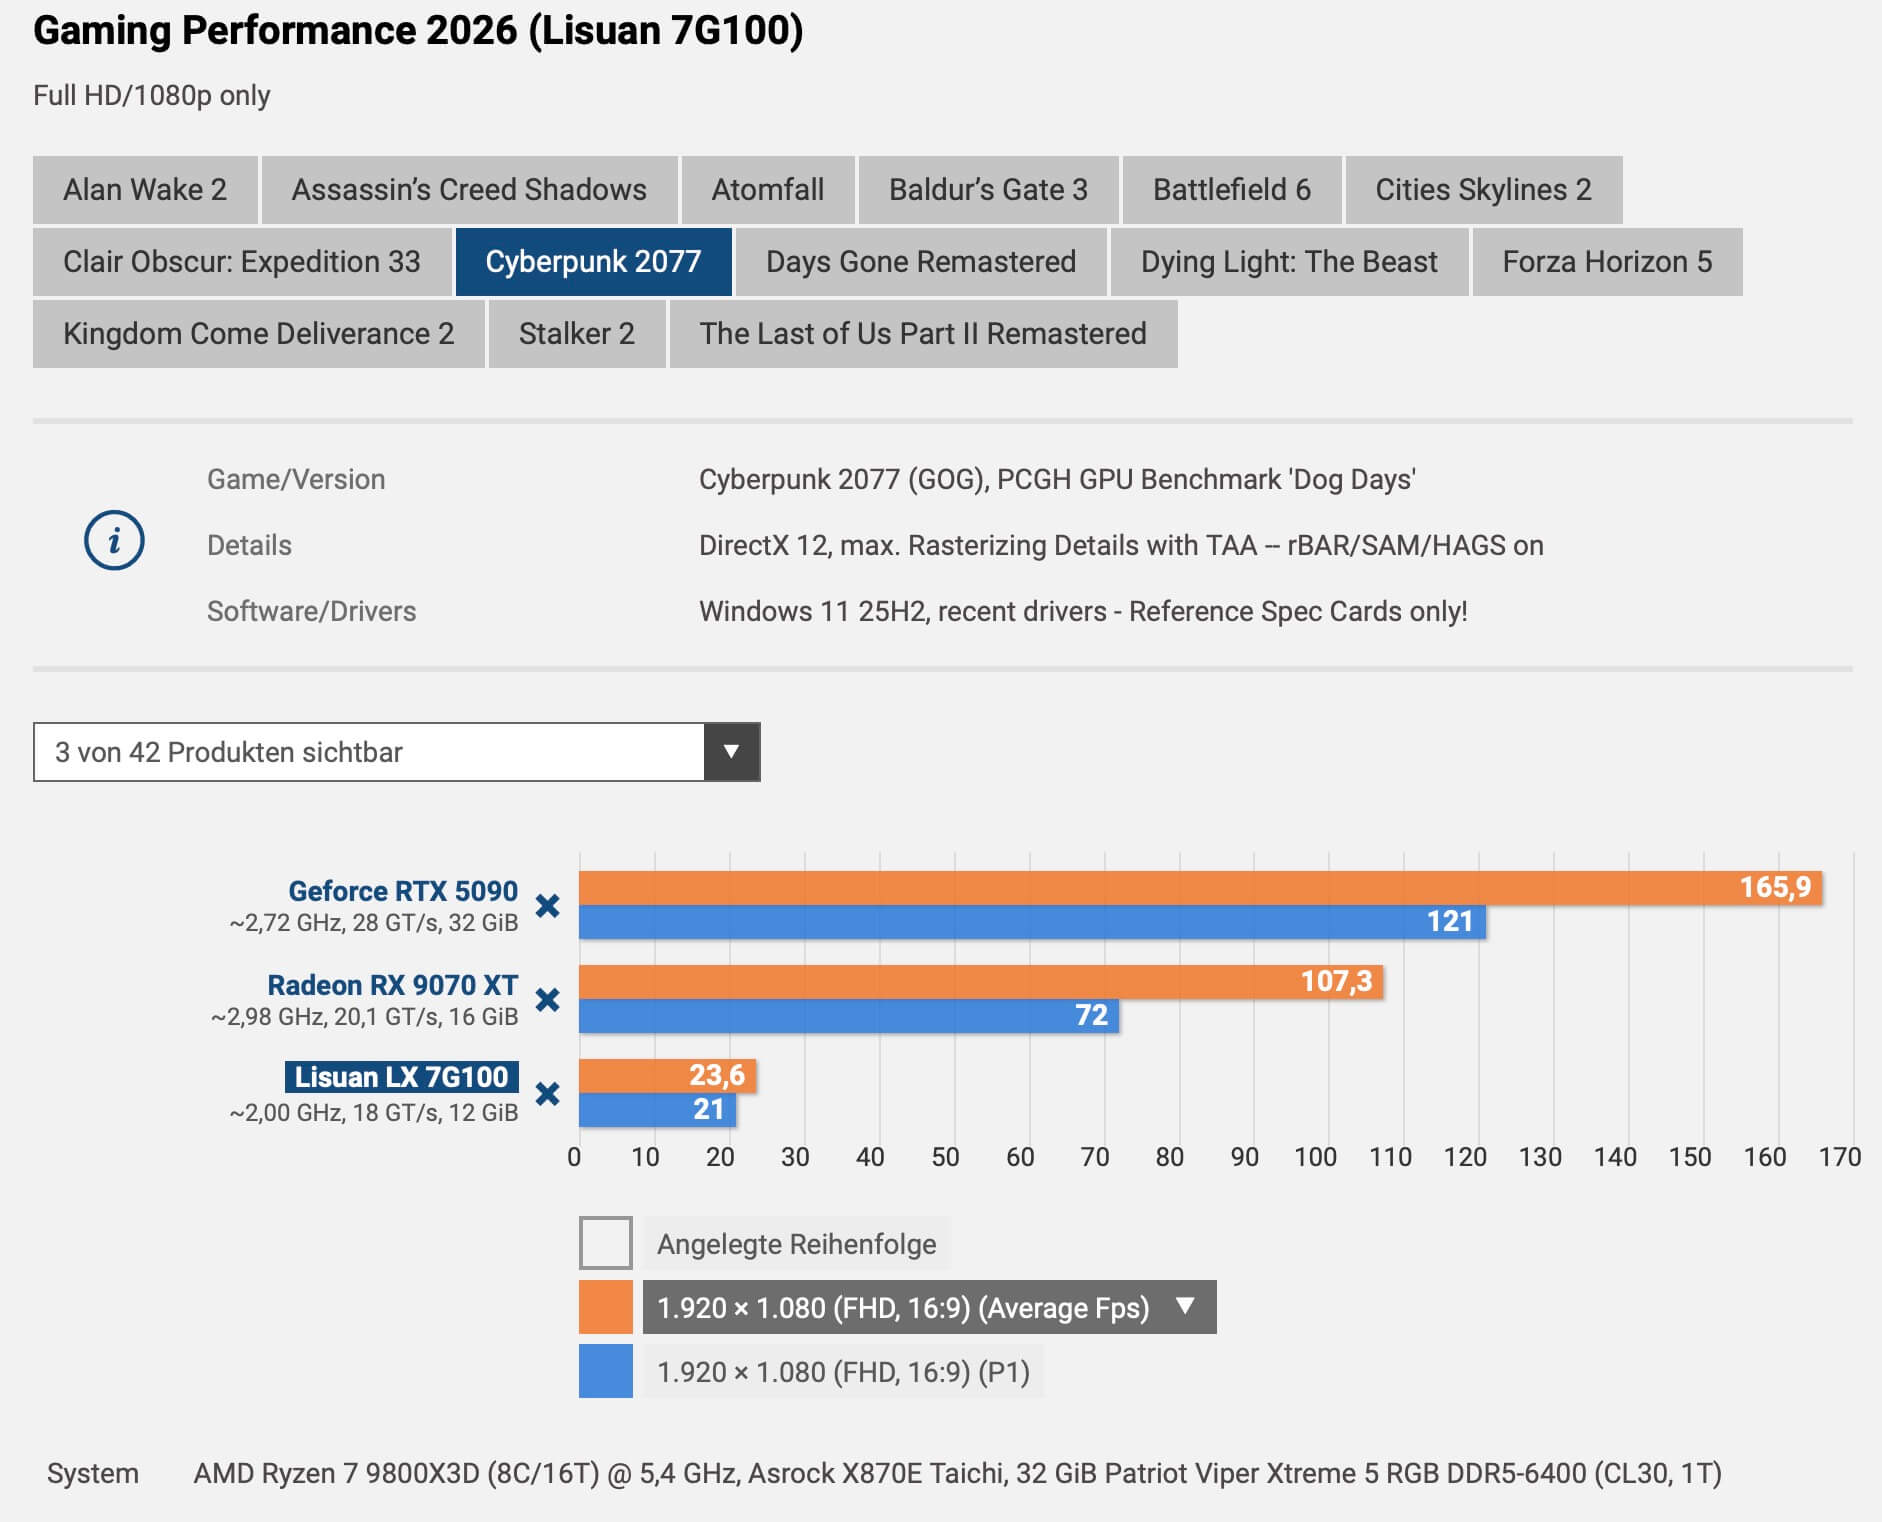Click the blue 121 bar for RTX 5090
This screenshot has height=1522, width=1882.
click(x=1032, y=922)
